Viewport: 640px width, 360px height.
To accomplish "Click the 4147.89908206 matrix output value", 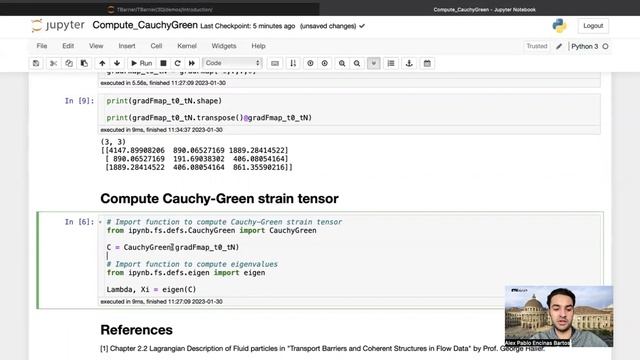I will (x=137, y=150).
